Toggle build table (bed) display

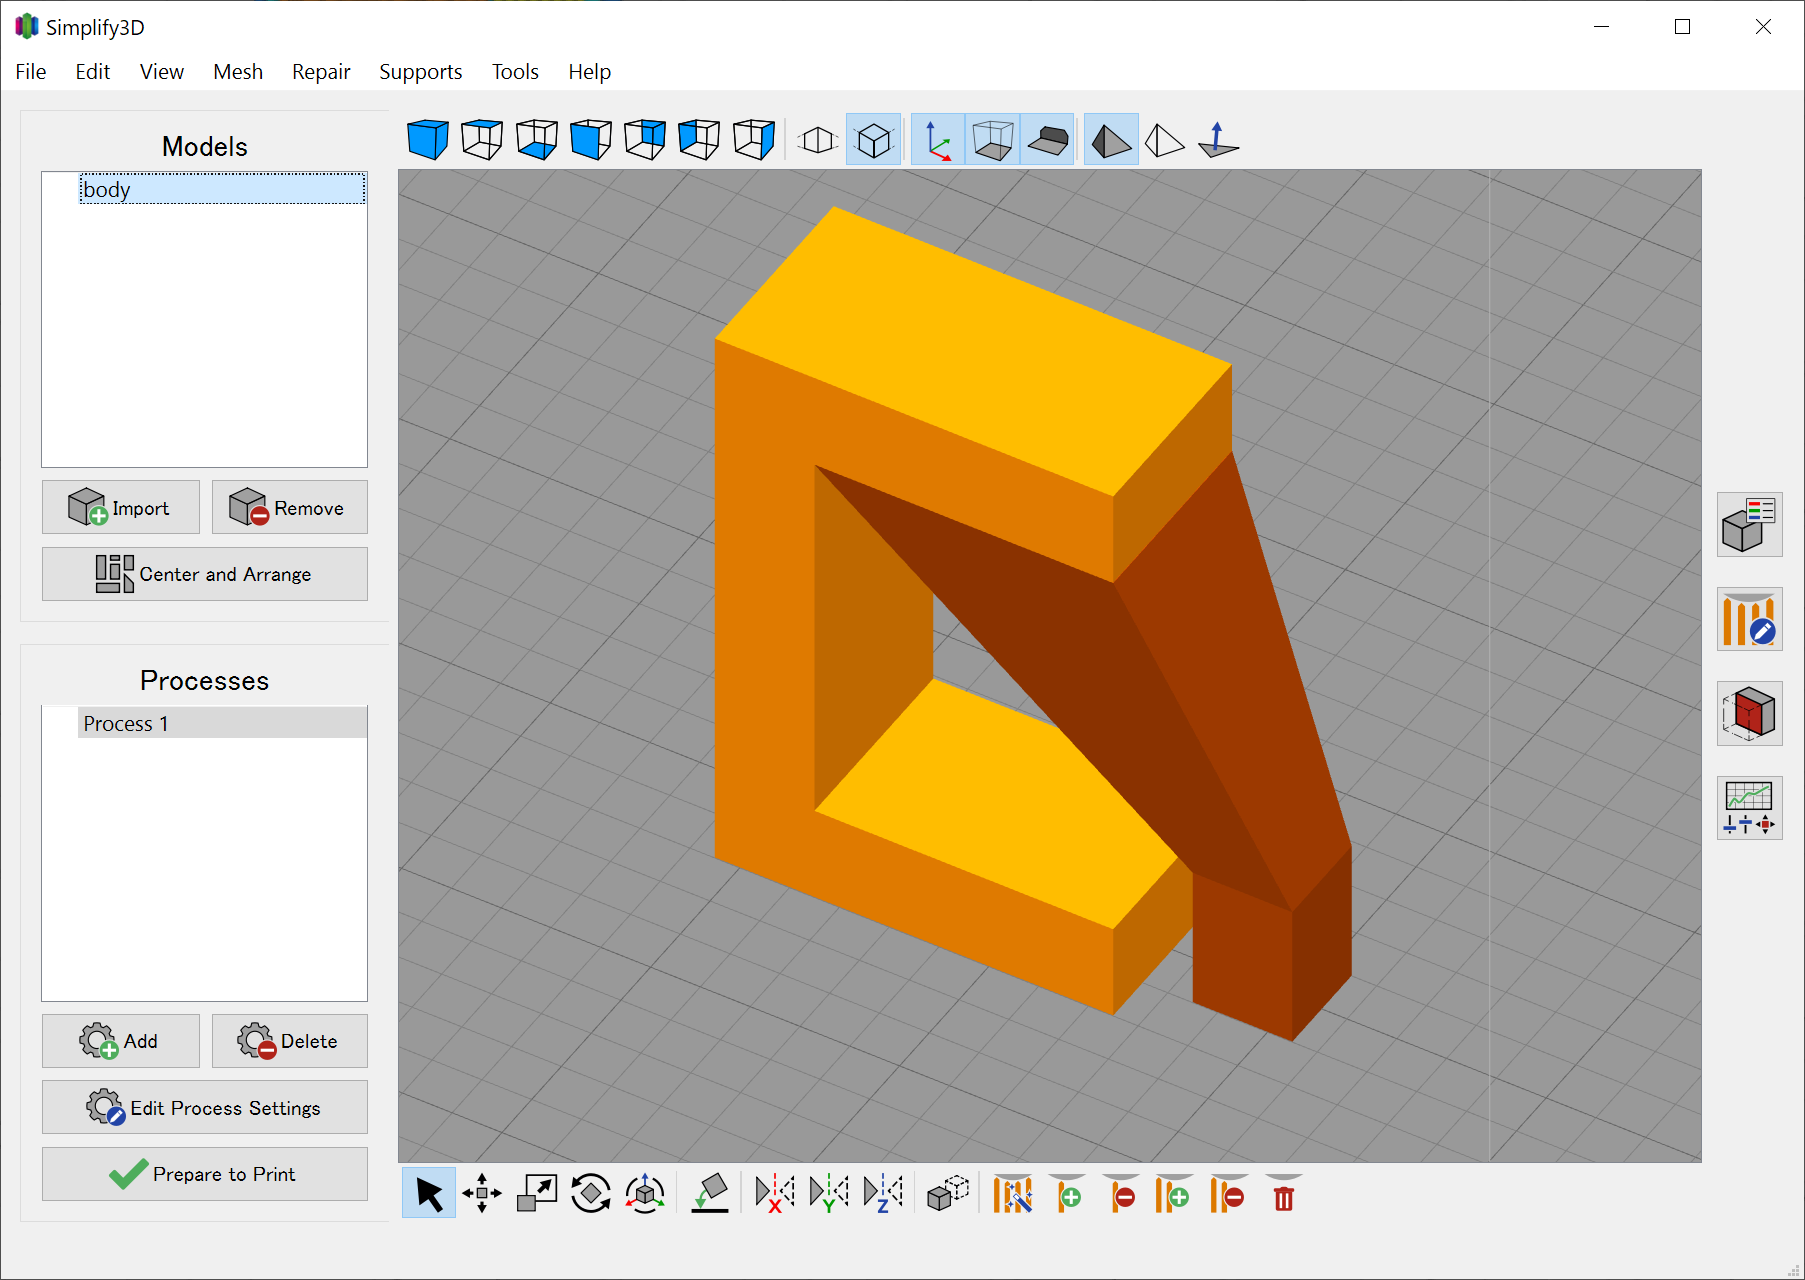click(1047, 139)
